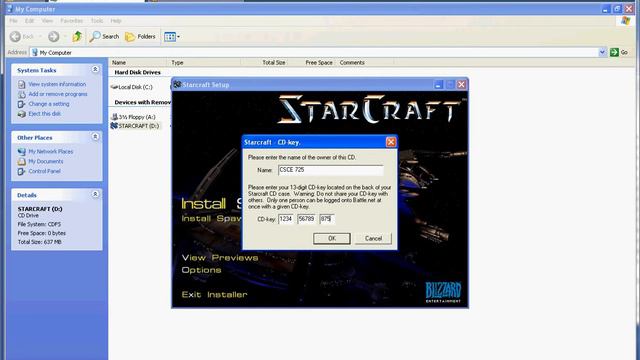This screenshot has height=360, width=640.
Task: Open the Edit menu
Action: tap(29, 21)
